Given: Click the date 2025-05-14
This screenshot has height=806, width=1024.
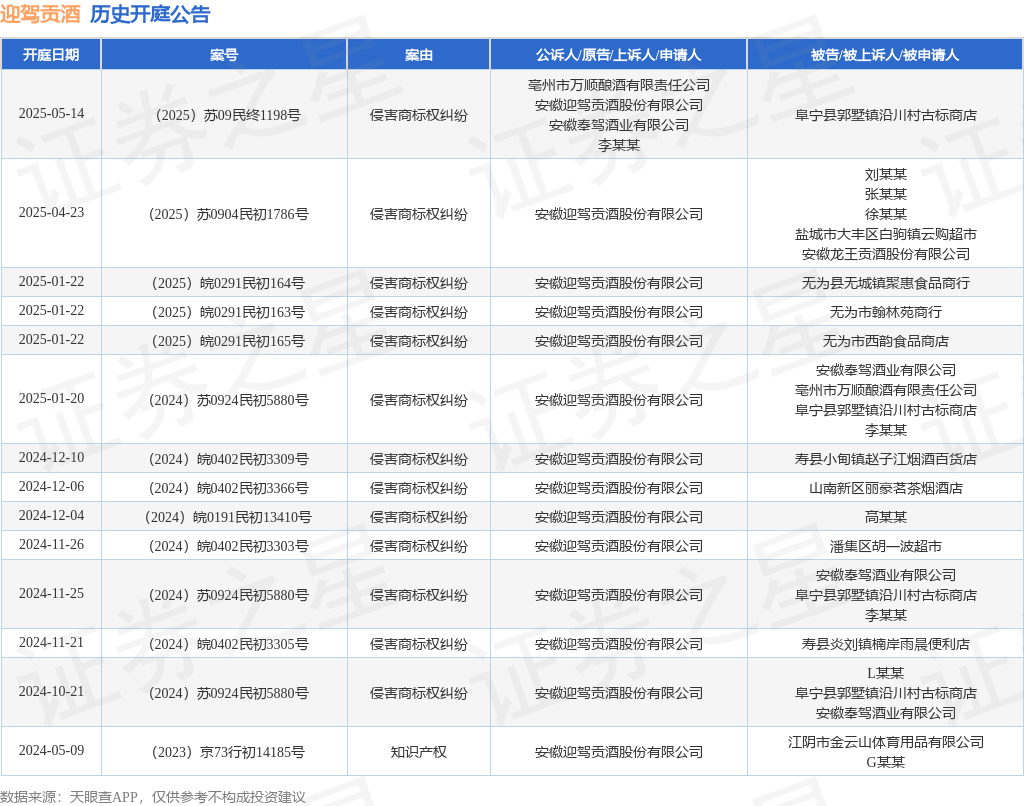Looking at the screenshot, I should 51,114.
